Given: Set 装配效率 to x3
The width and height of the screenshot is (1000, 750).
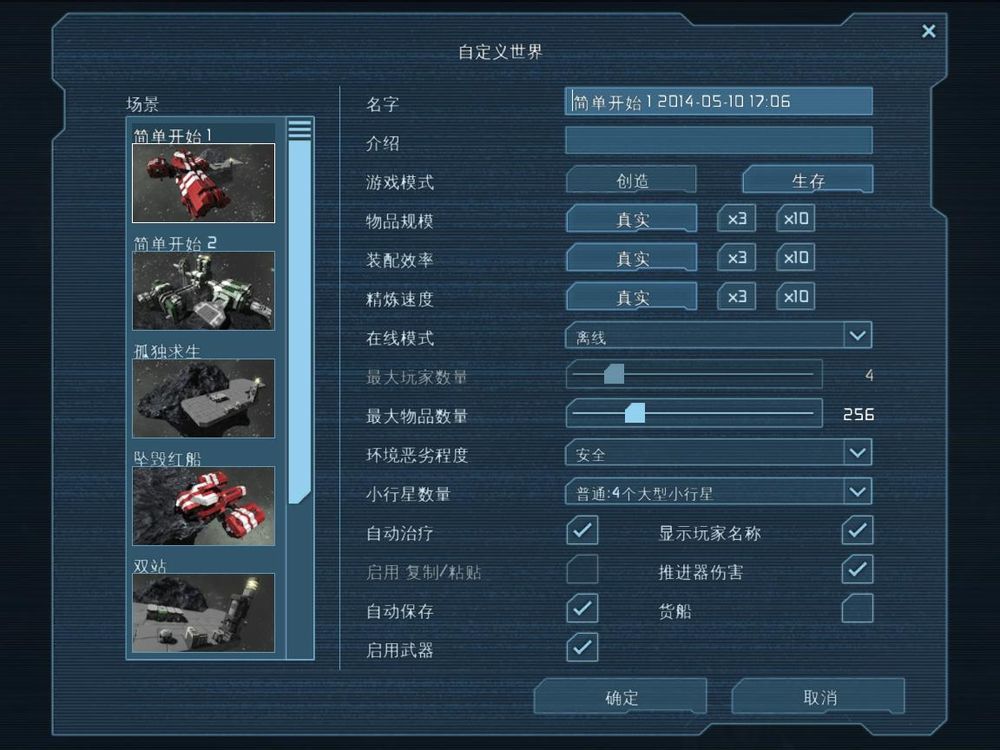Looking at the screenshot, I should coord(737,258).
